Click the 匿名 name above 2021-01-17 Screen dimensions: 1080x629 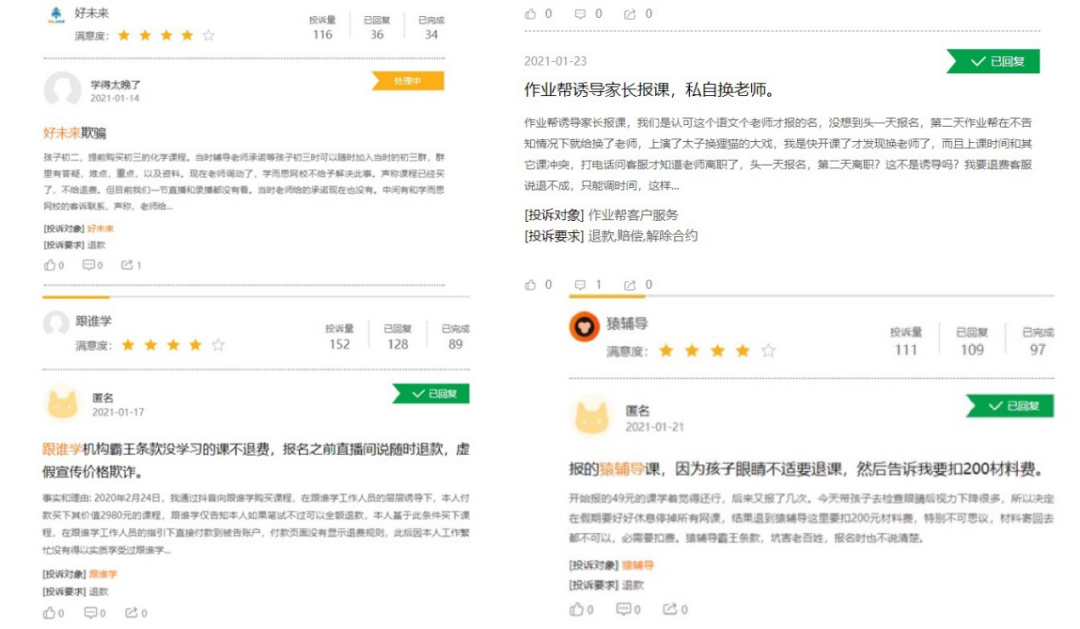point(103,398)
